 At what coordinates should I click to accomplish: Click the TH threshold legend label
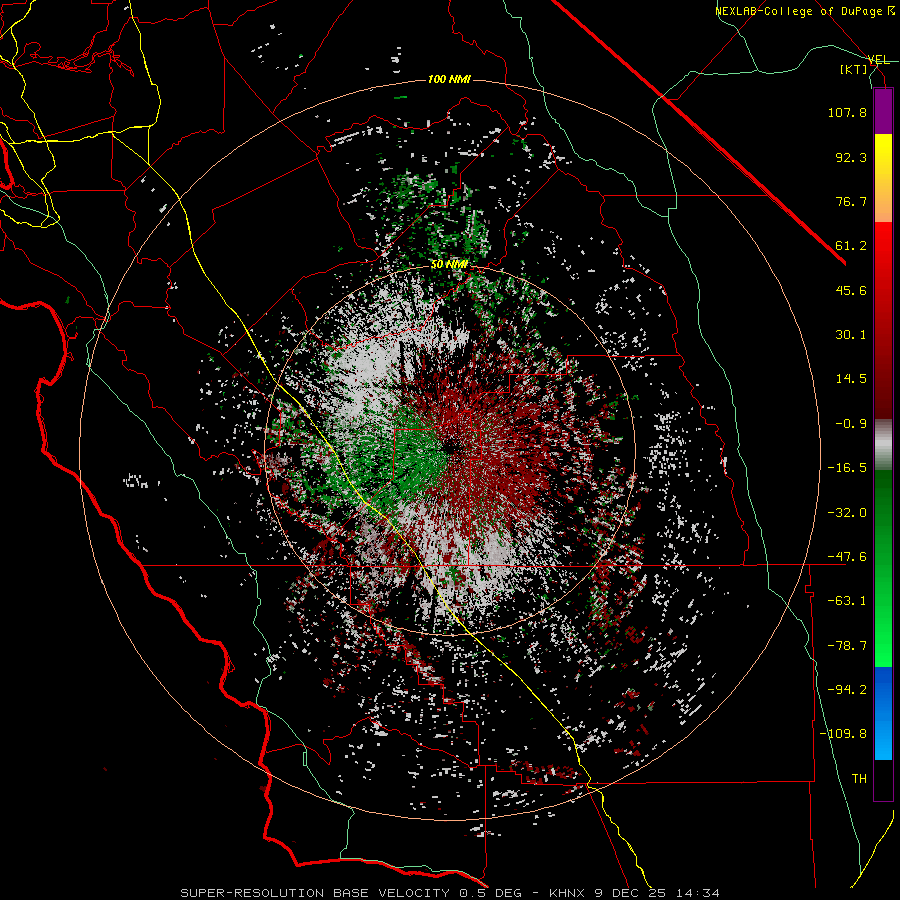click(x=859, y=778)
